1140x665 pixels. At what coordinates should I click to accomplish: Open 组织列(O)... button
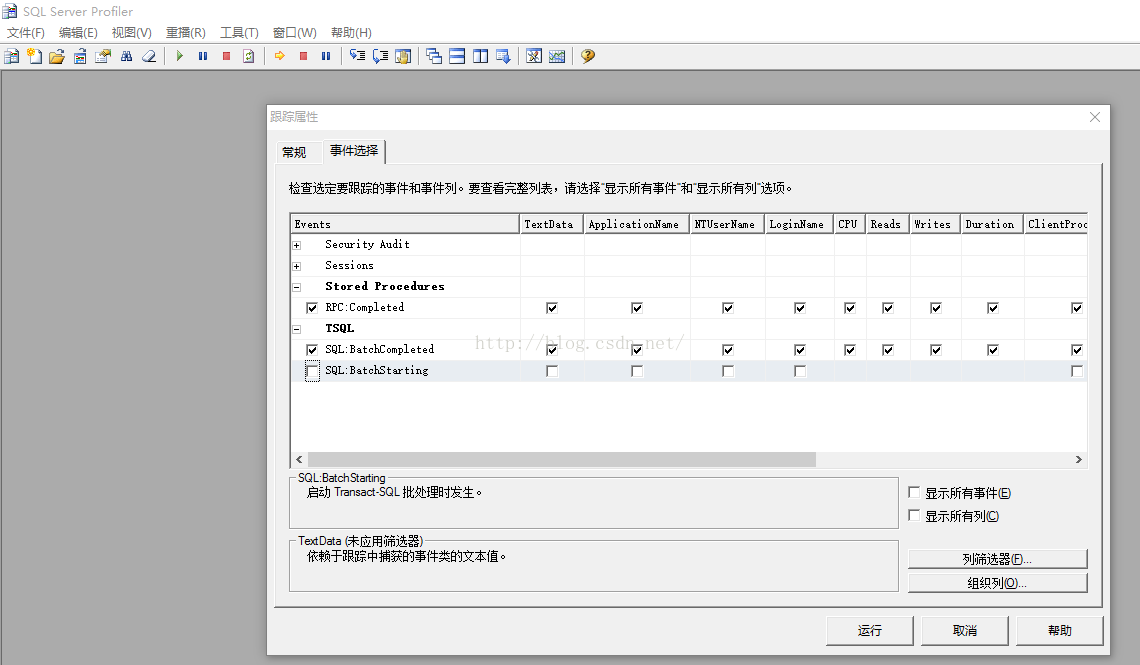[998, 583]
